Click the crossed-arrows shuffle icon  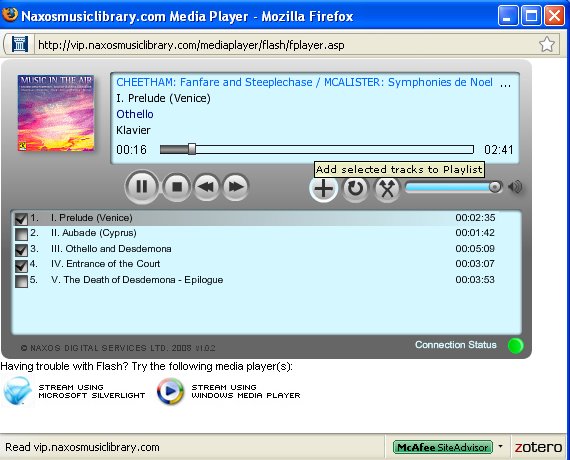coord(387,189)
